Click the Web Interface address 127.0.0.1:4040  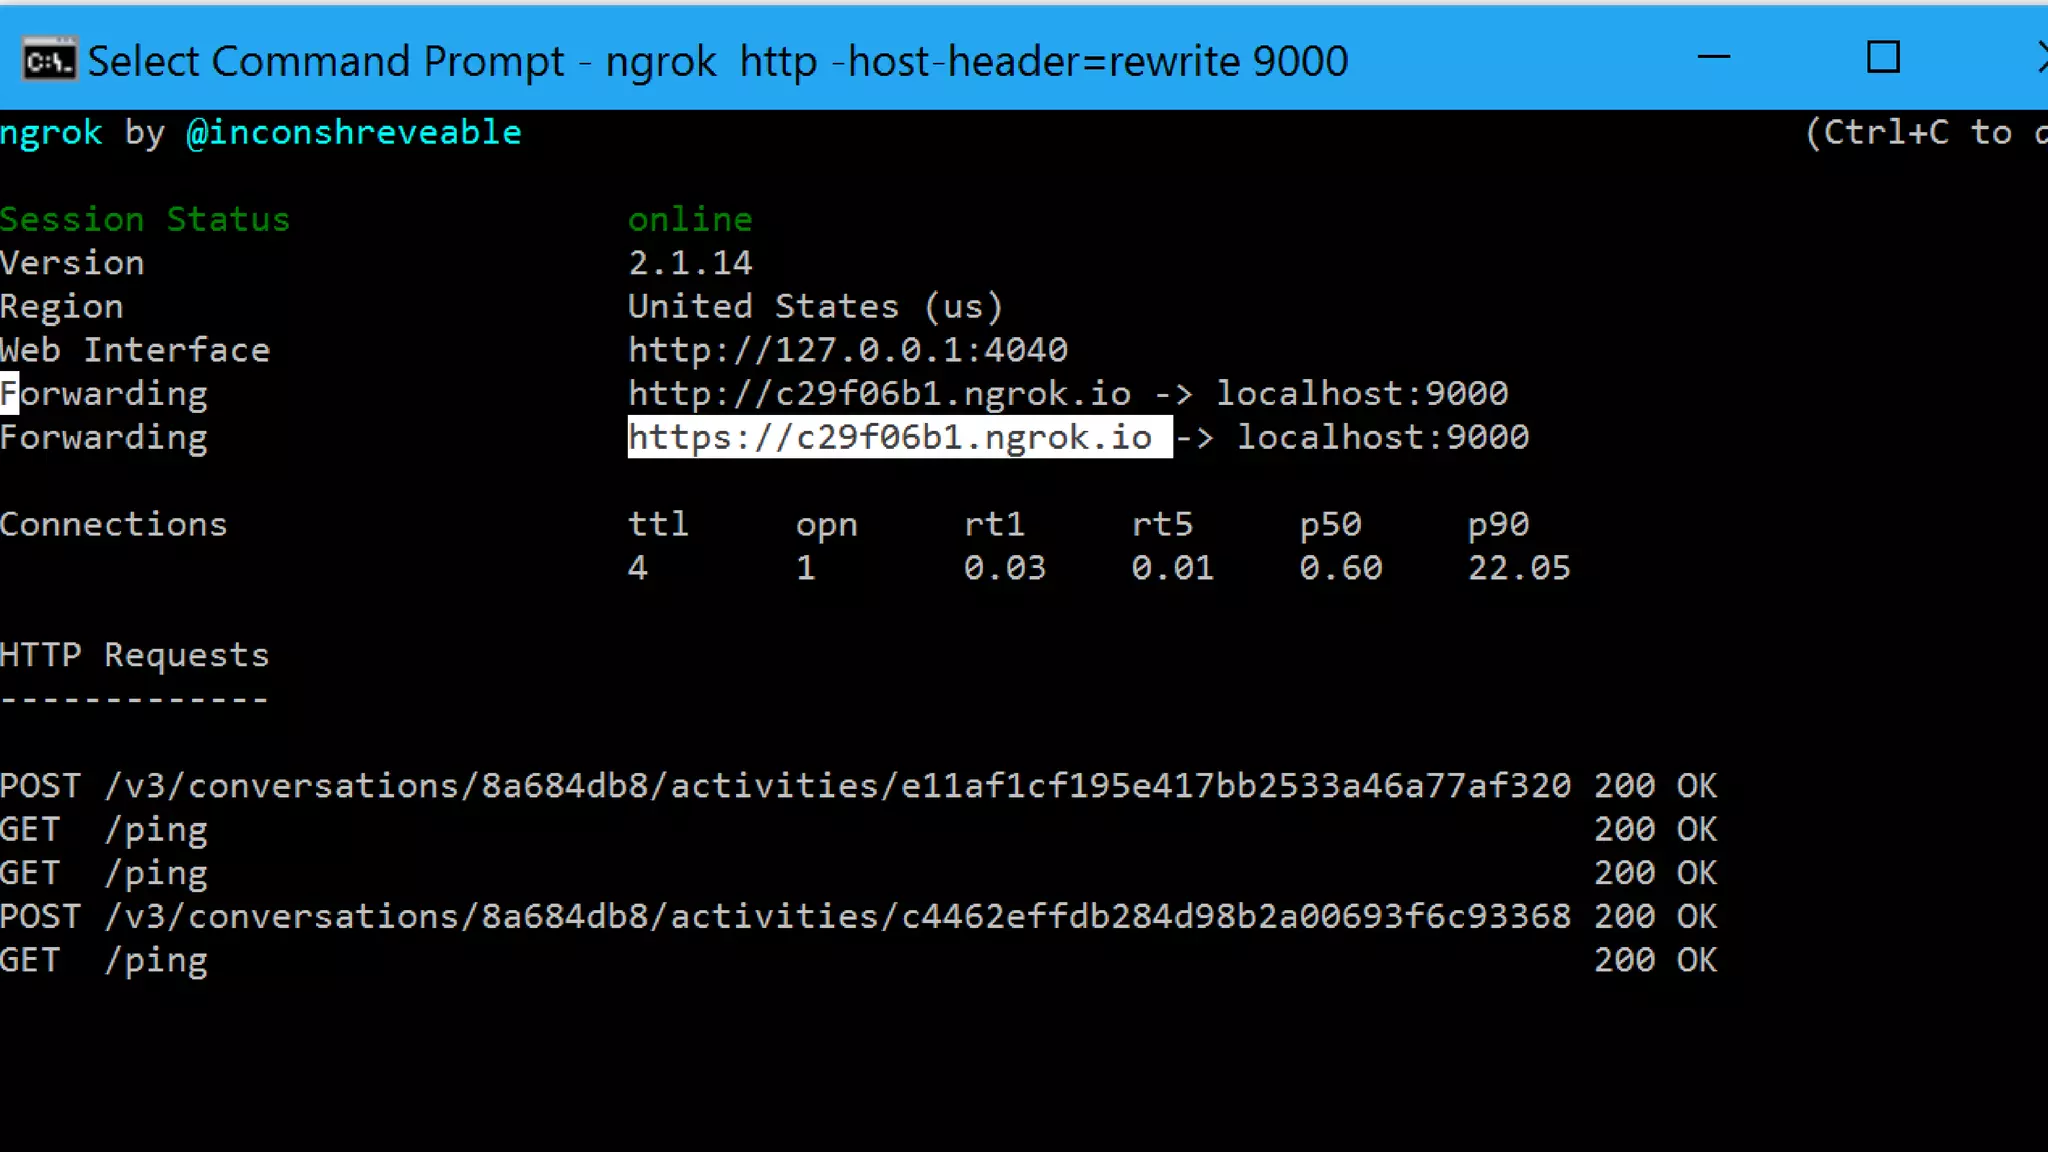[x=847, y=350]
